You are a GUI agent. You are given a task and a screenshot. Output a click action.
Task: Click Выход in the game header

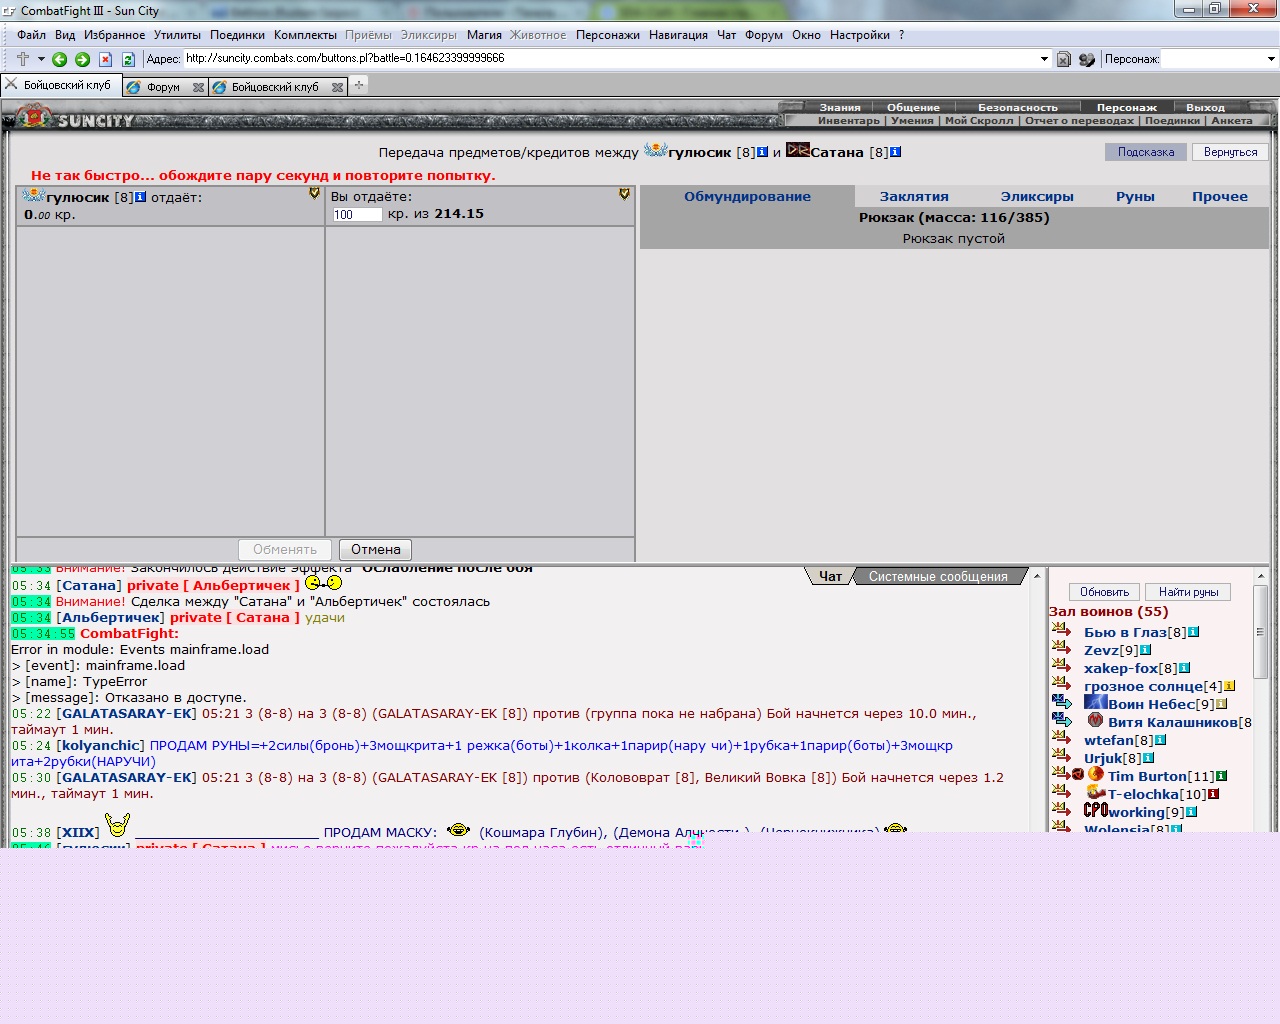(x=1205, y=107)
